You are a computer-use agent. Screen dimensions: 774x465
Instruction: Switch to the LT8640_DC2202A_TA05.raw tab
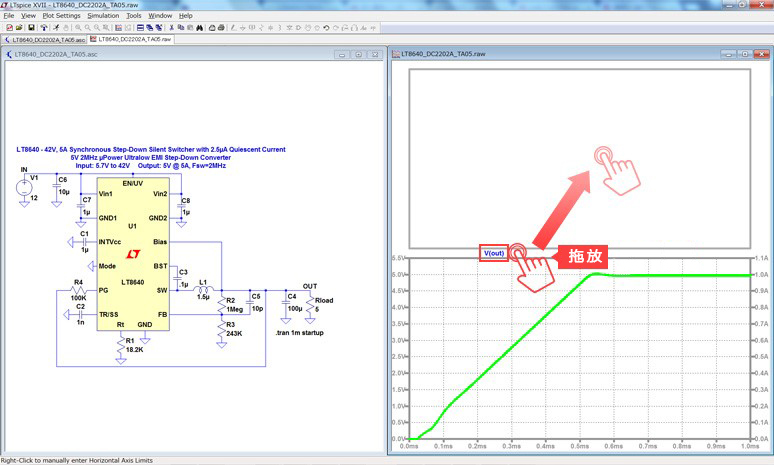click(x=133, y=39)
